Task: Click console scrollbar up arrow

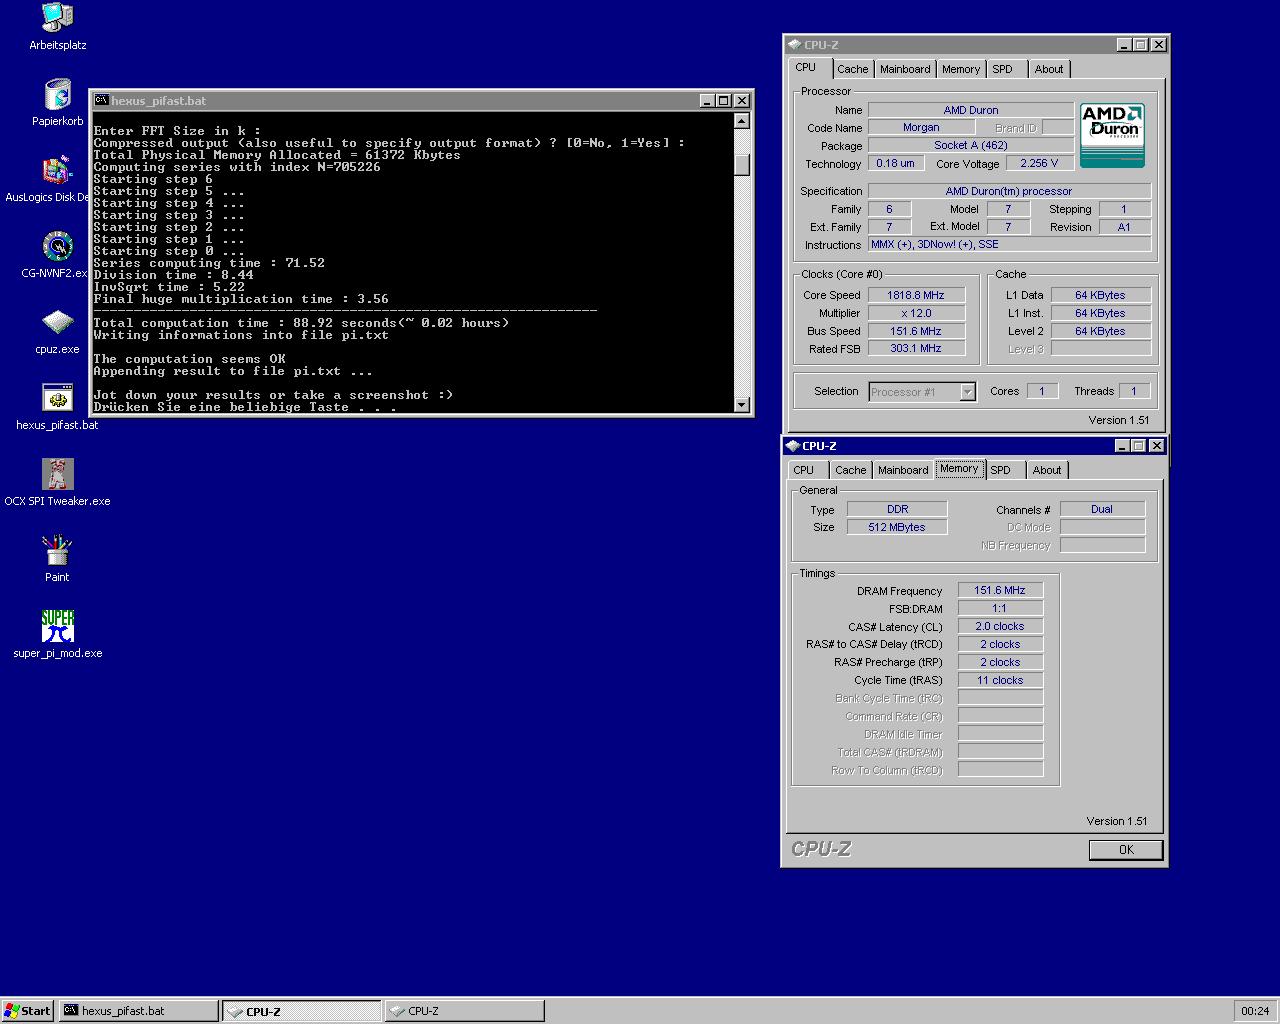Action: click(741, 121)
